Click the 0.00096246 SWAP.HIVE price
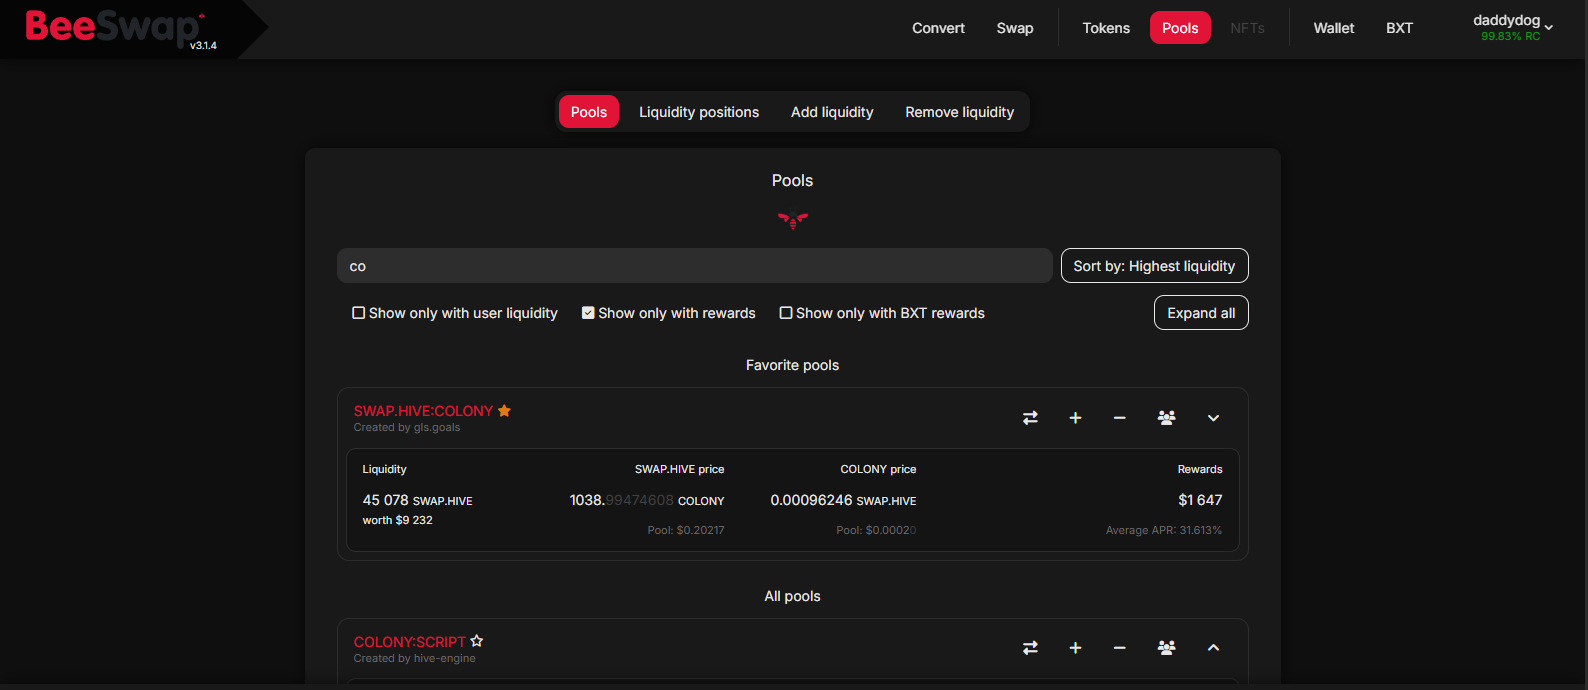1588x690 pixels. (843, 500)
